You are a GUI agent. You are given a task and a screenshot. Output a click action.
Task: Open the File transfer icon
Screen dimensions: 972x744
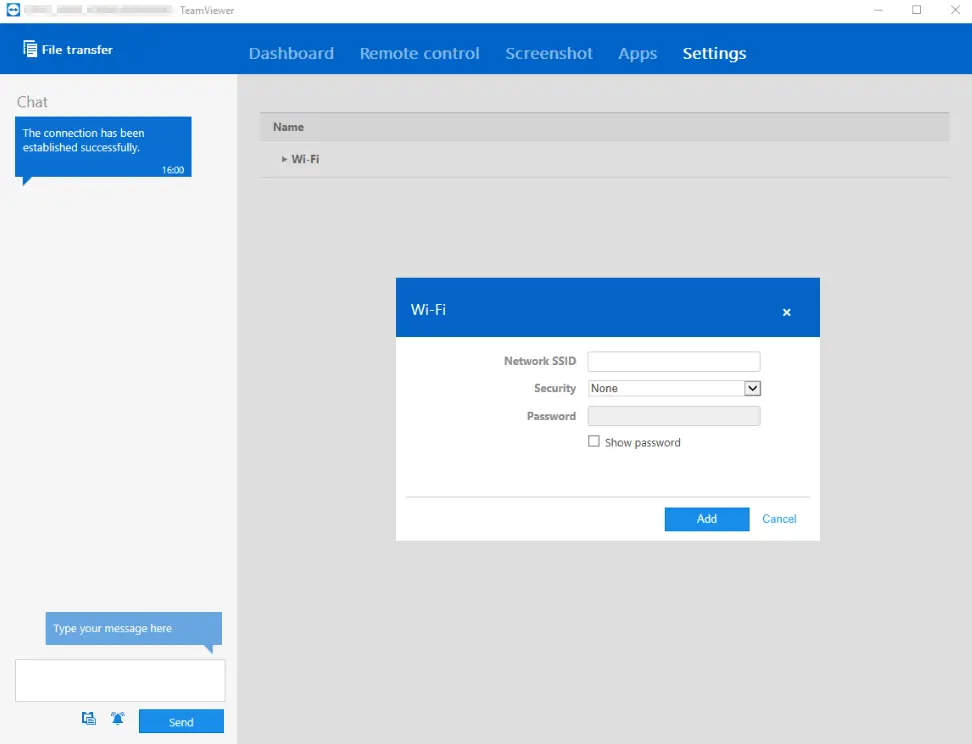[30, 49]
